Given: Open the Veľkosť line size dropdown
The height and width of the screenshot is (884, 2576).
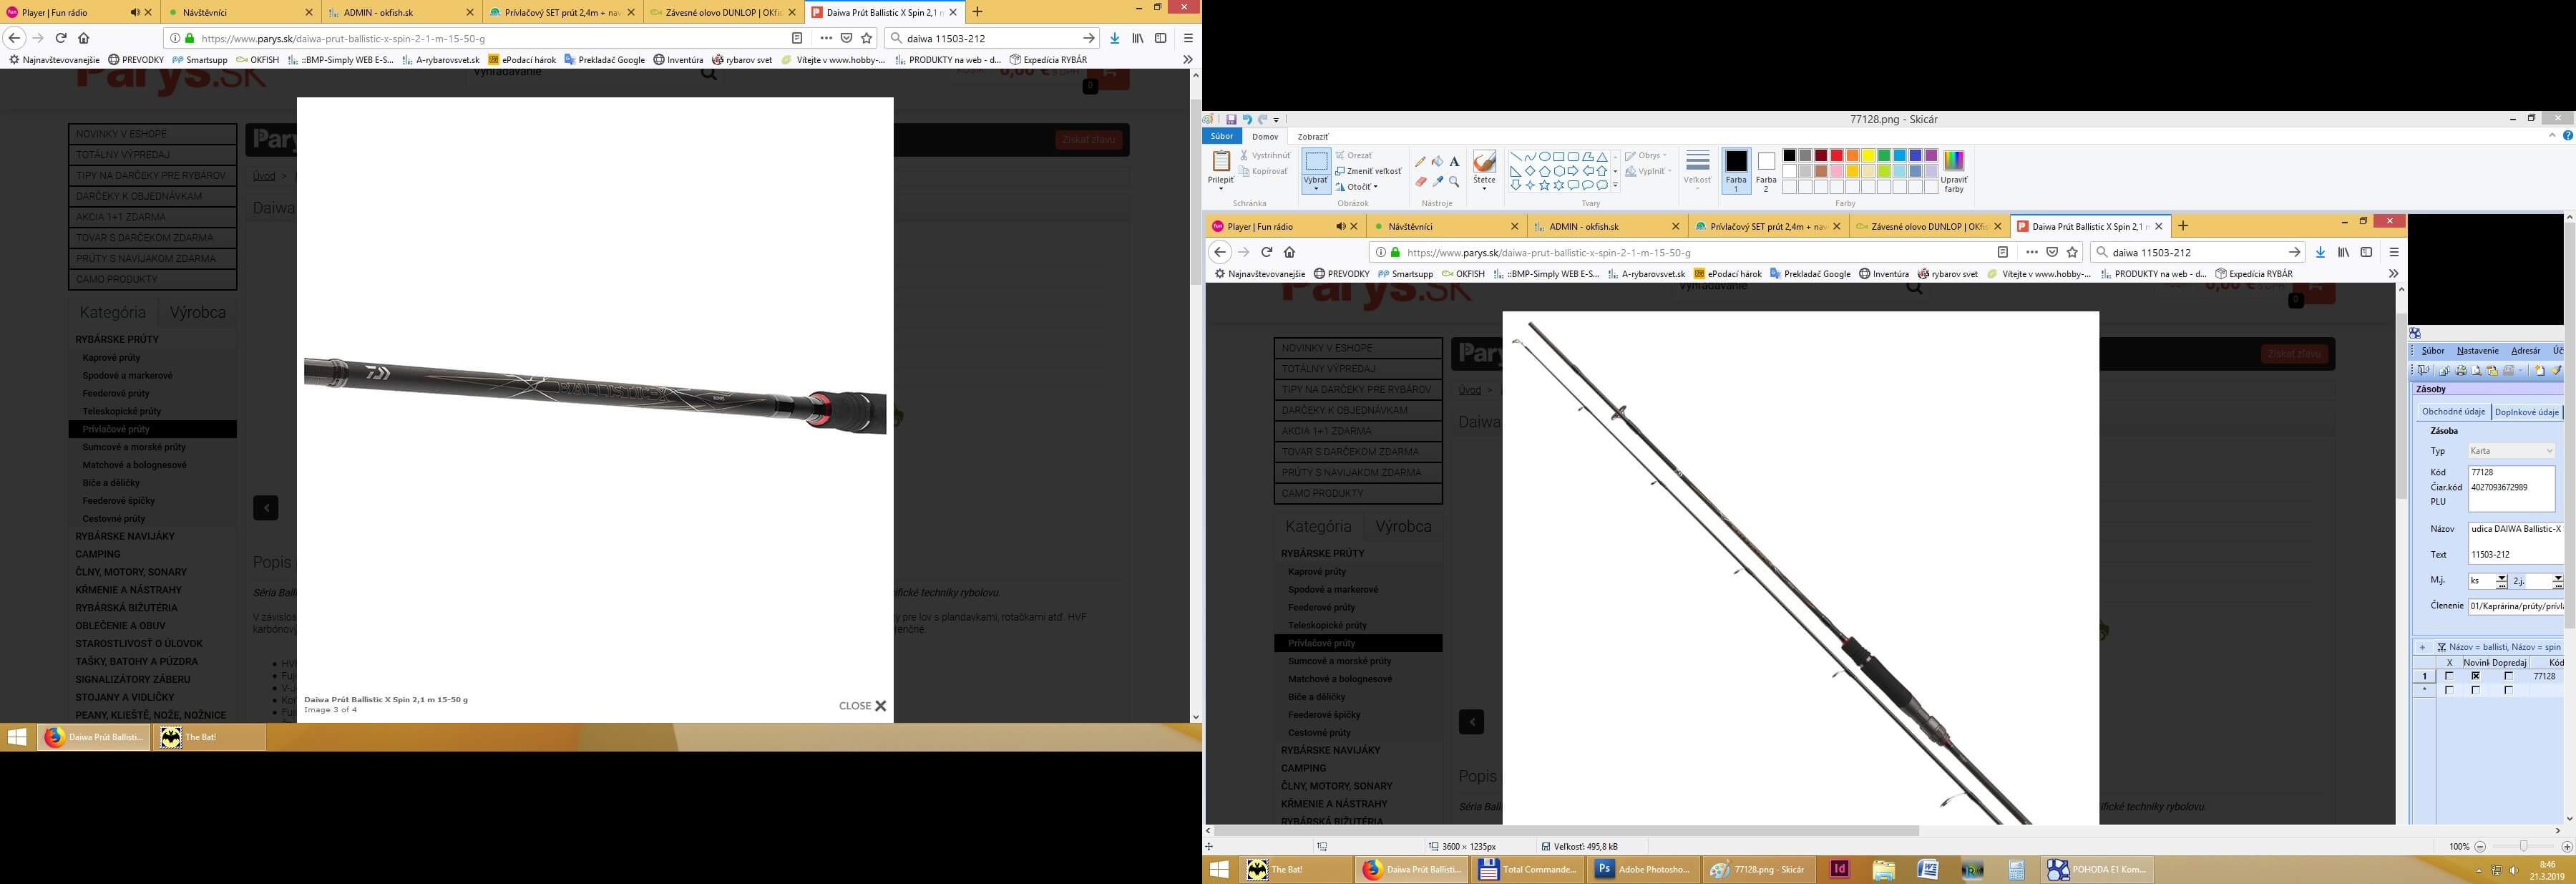Looking at the screenshot, I should click(1698, 171).
